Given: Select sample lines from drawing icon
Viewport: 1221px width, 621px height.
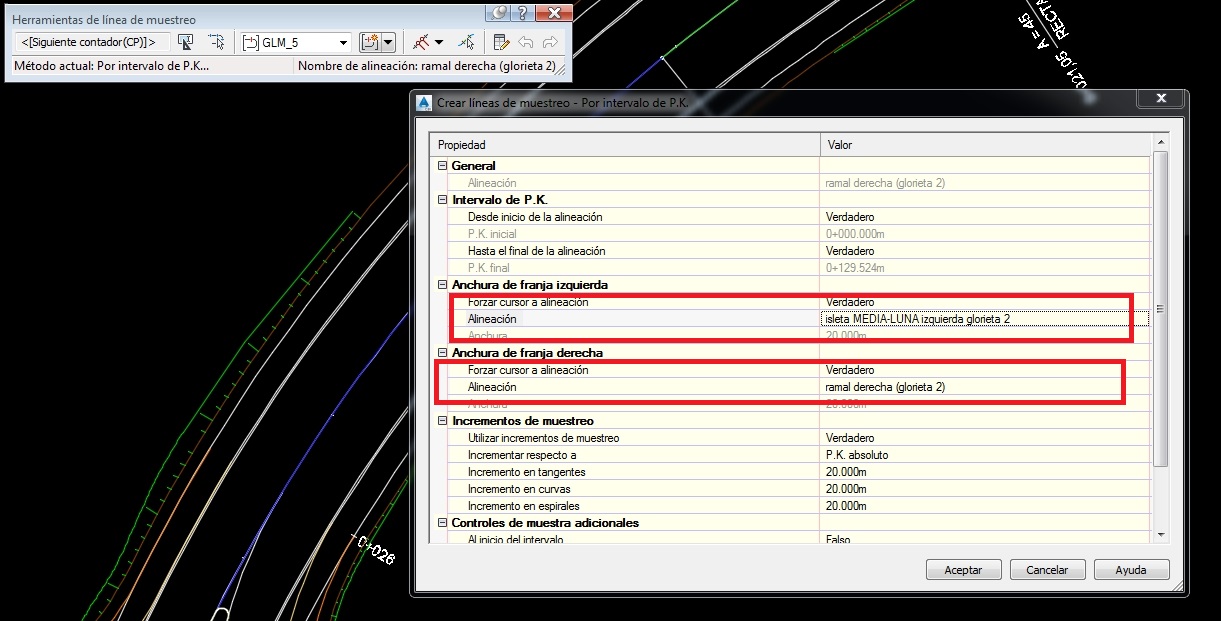Looking at the screenshot, I should pos(217,41).
